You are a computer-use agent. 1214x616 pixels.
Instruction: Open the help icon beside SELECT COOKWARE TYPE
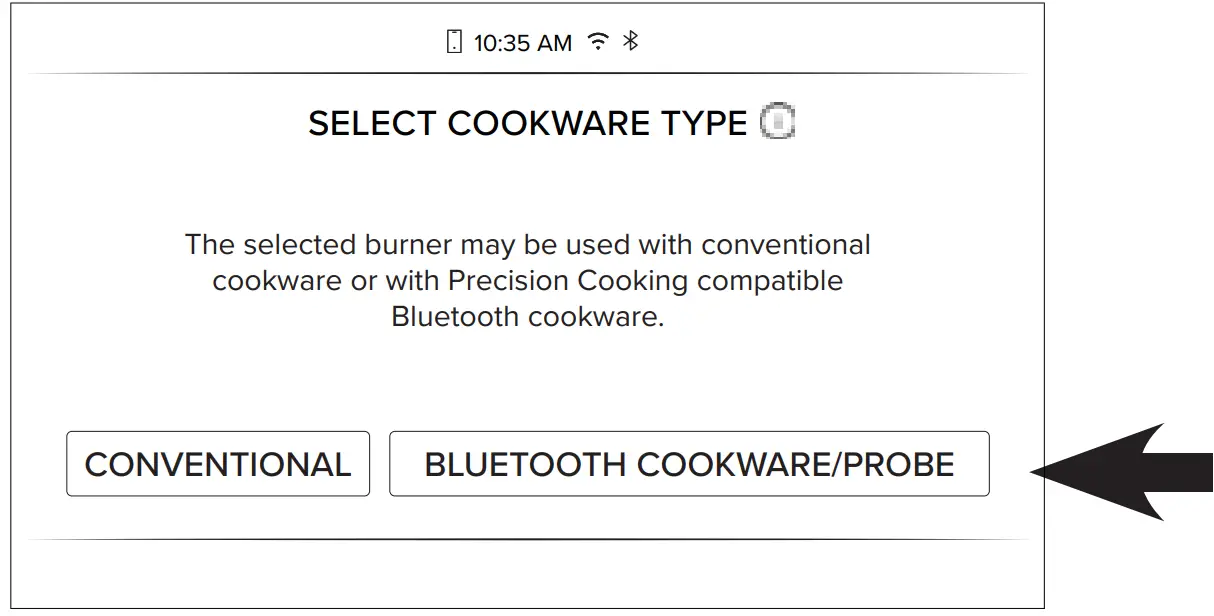(778, 122)
